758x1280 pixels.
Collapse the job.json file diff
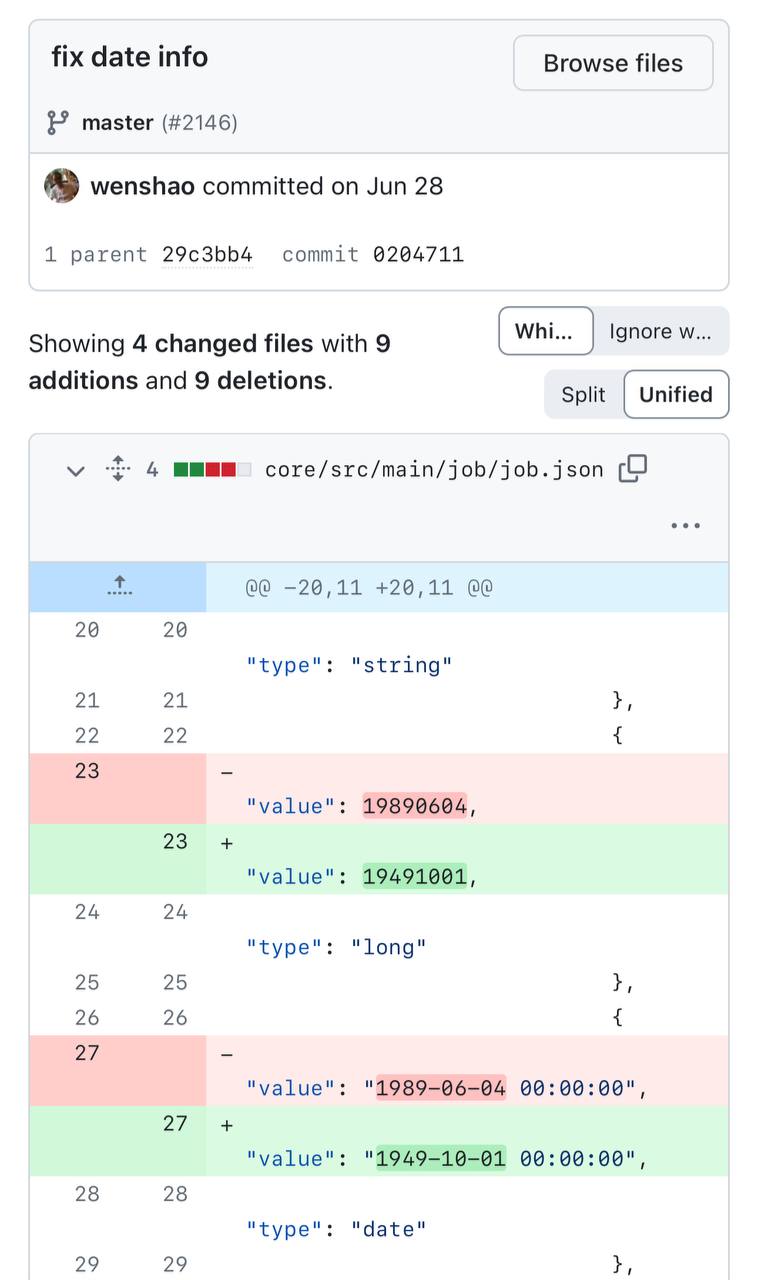[75, 470]
